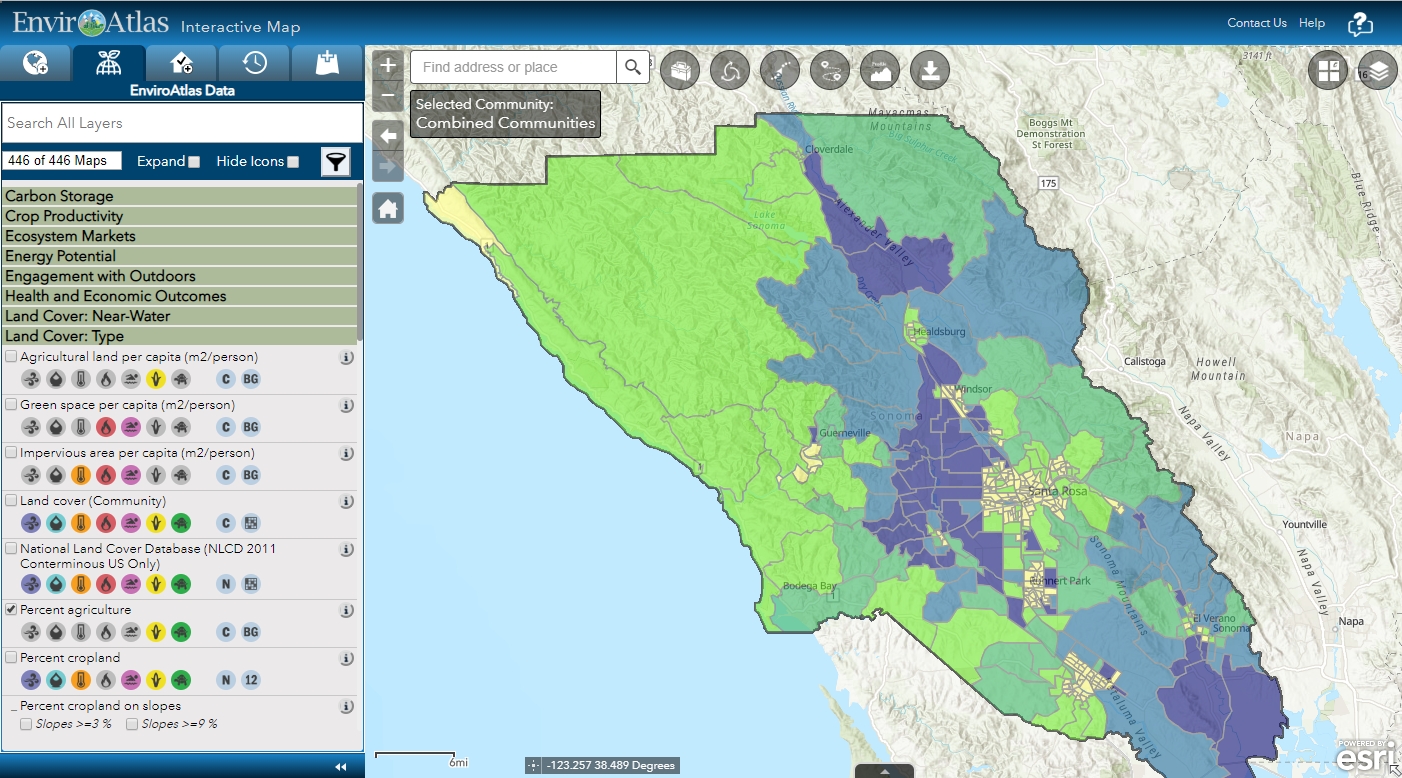Open Help from the top bar
Screen dimensions: 1402x778
point(1311,22)
